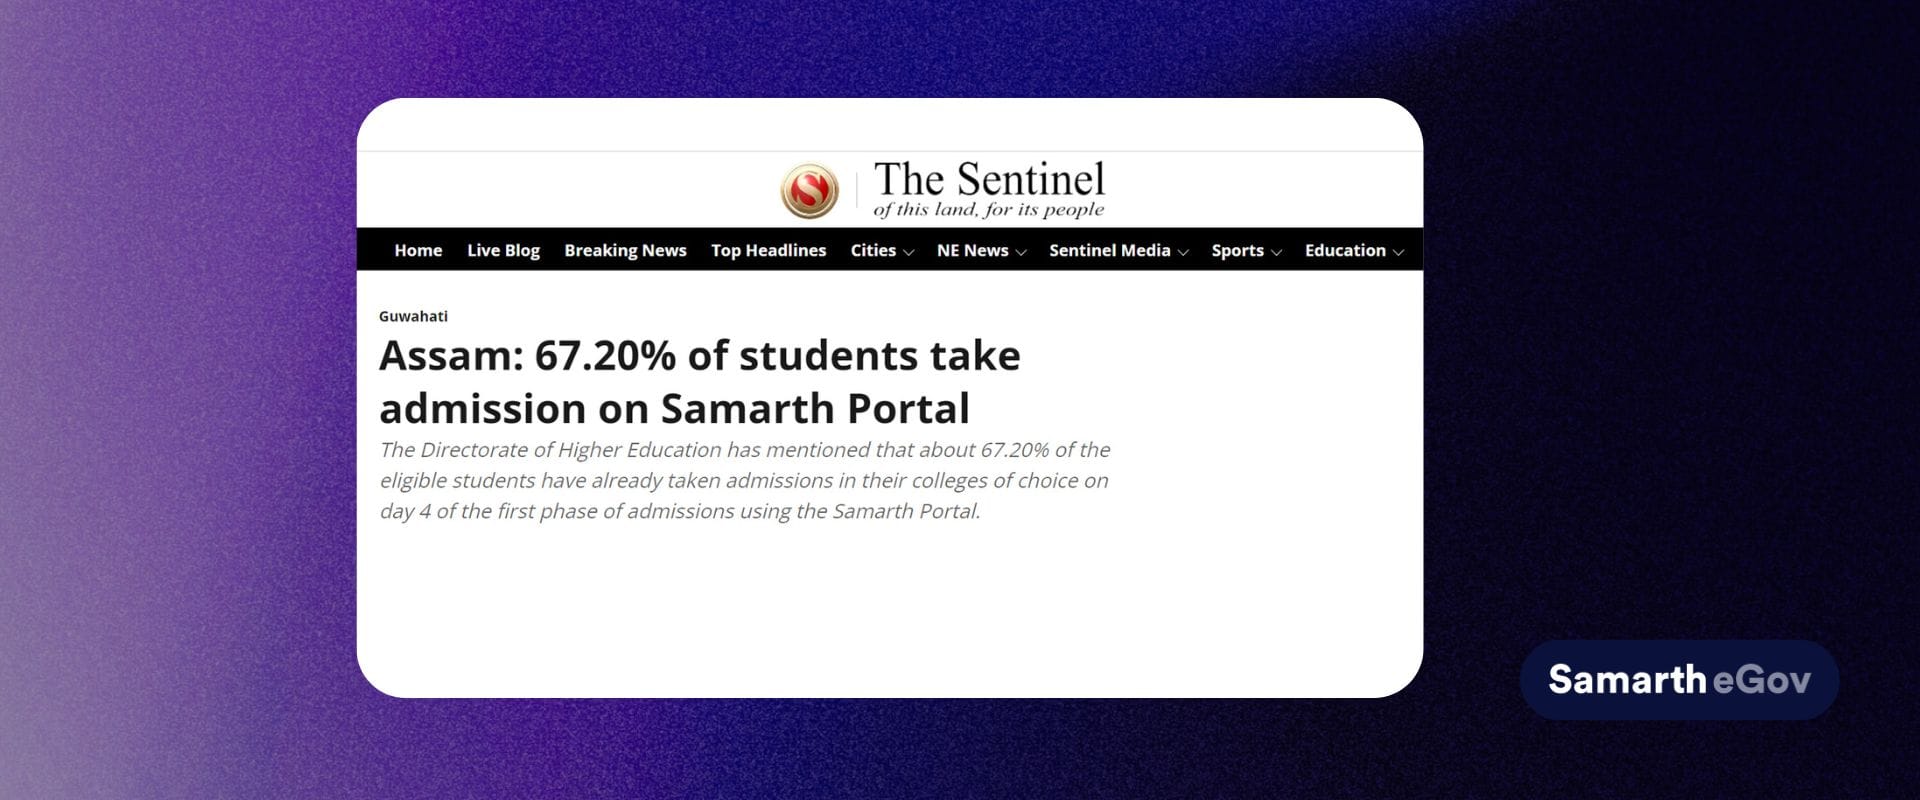Click the Guwahati category label

pos(414,316)
